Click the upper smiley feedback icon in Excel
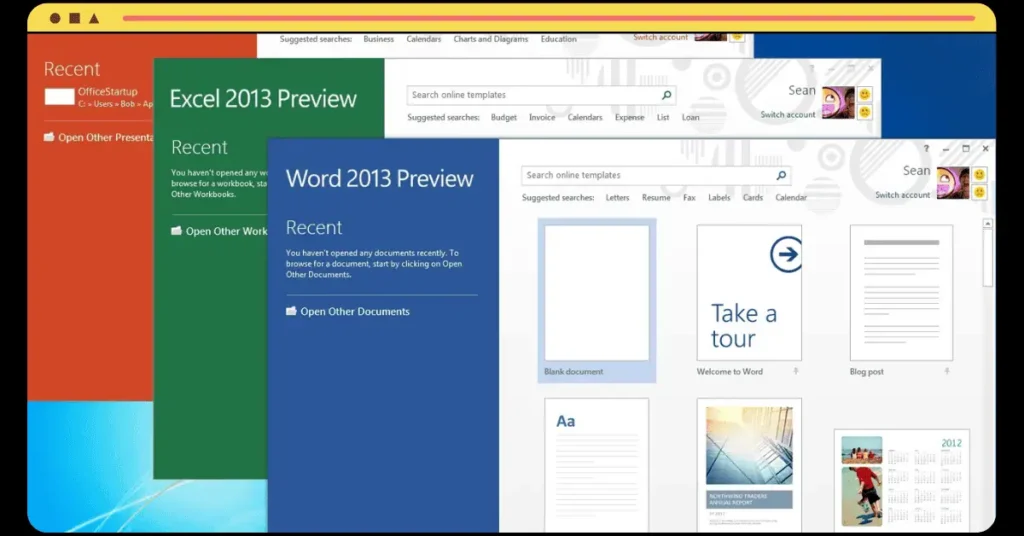 [x=865, y=95]
